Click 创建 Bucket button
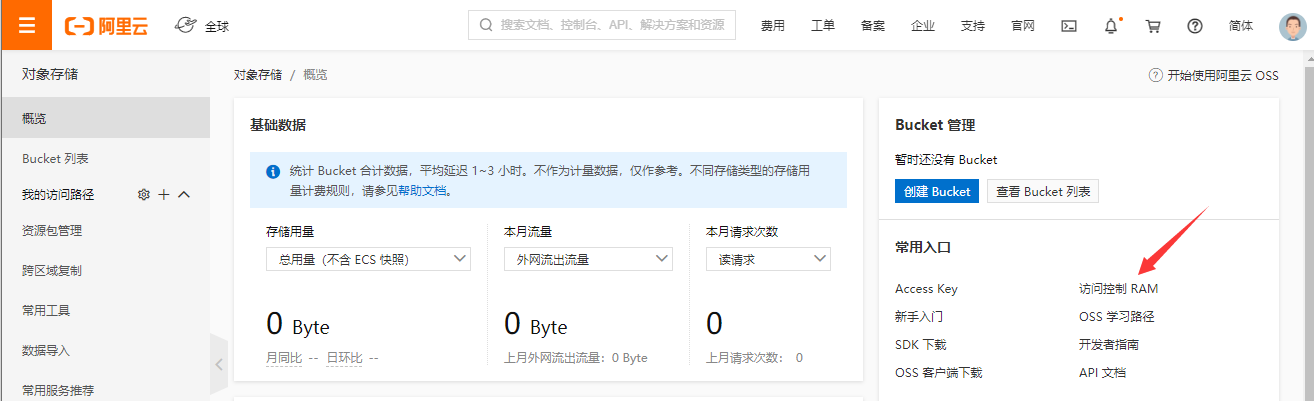1314x401 pixels. 937,191
